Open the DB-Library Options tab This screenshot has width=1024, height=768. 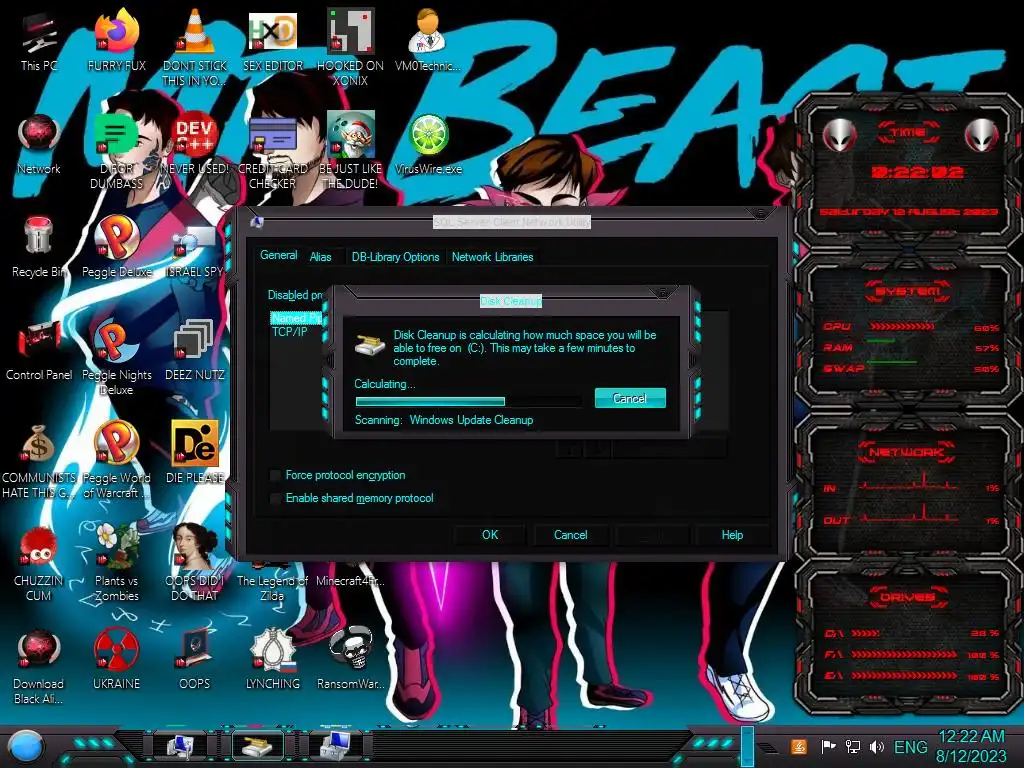tap(395, 257)
